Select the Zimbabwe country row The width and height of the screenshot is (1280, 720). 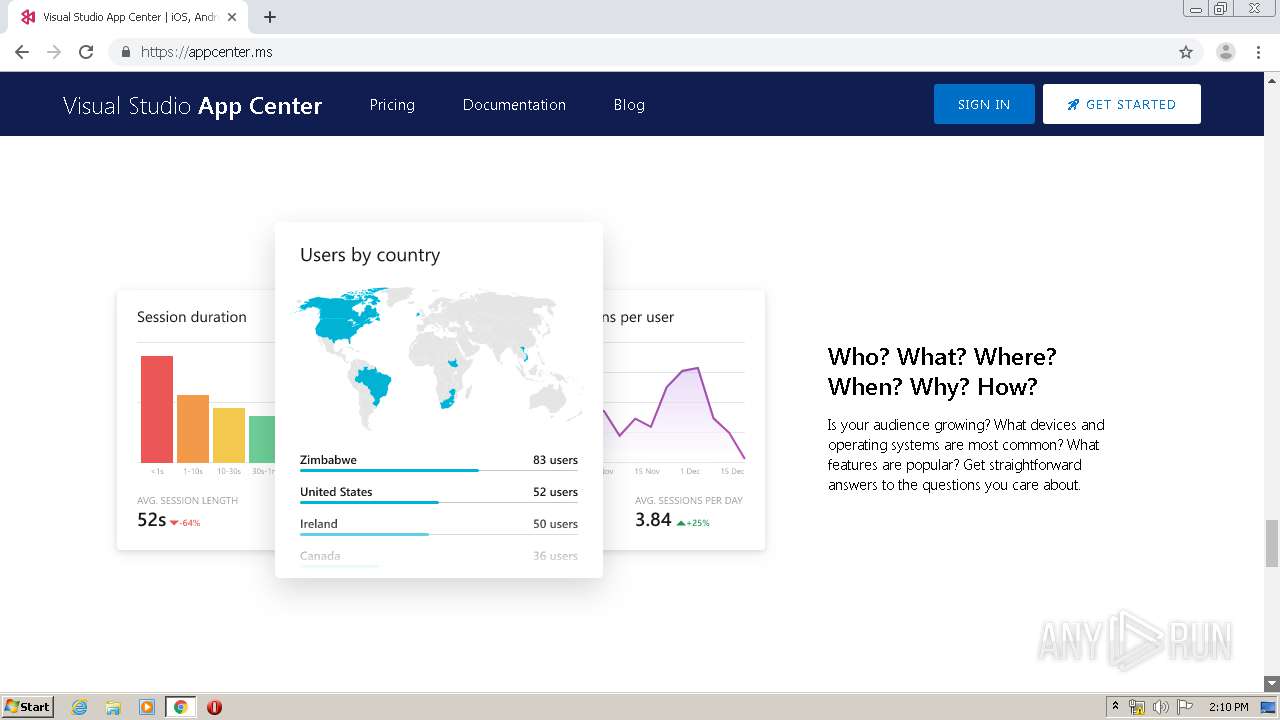click(439, 462)
